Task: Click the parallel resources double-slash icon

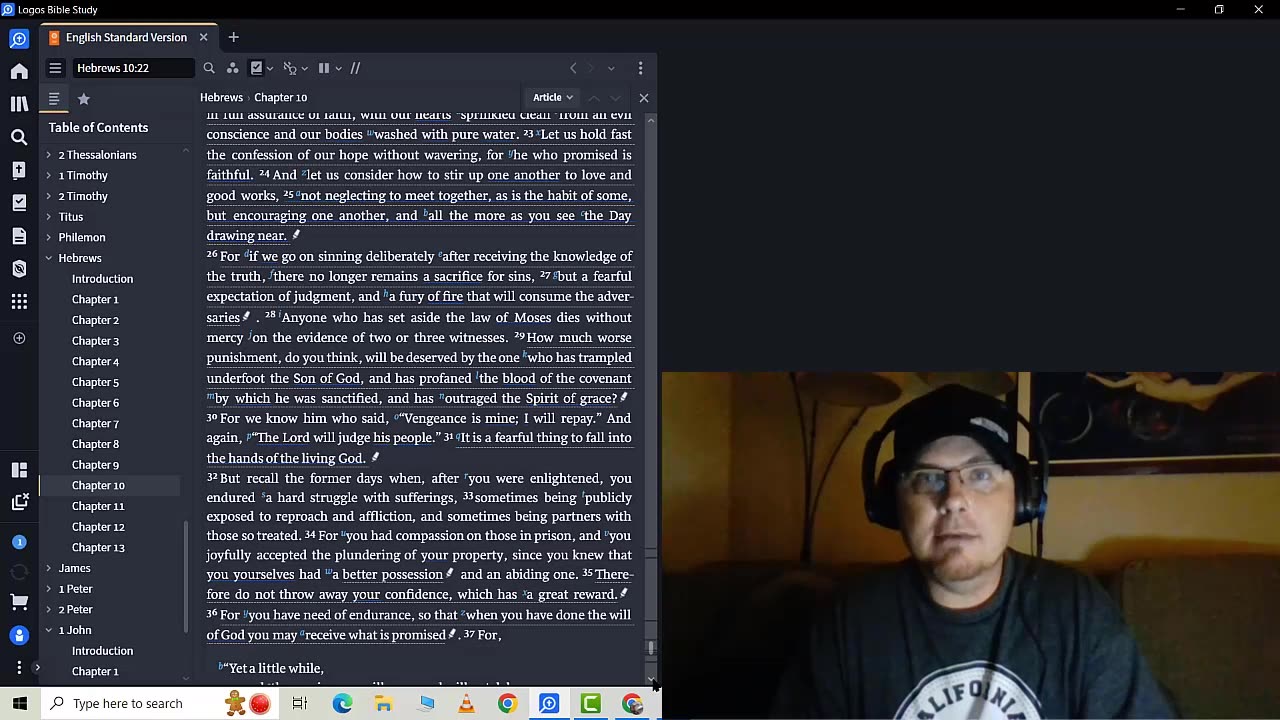Action: click(355, 68)
